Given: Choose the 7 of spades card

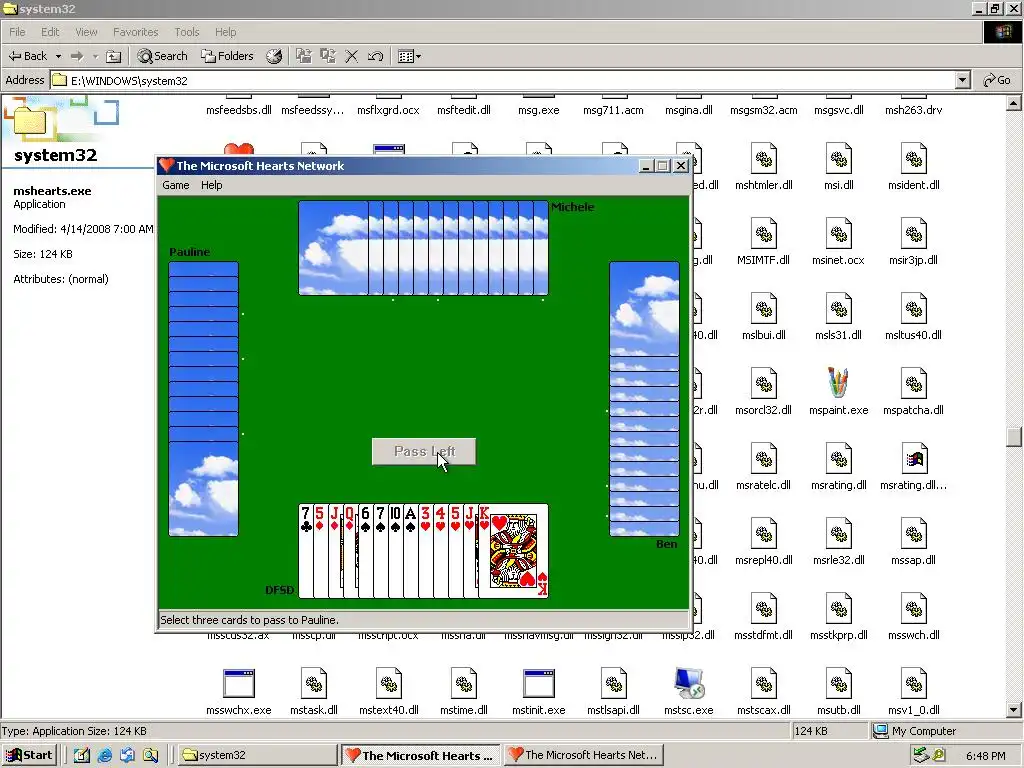Looking at the screenshot, I should coord(381,551).
